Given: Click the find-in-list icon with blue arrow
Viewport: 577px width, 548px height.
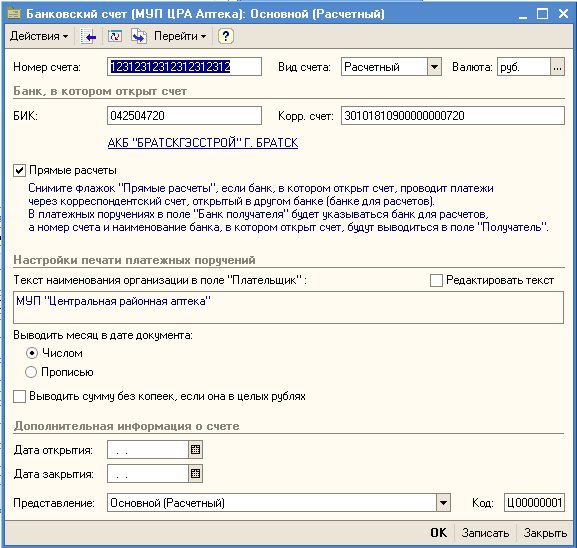Looking at the screenshot, I should (88, 36).
